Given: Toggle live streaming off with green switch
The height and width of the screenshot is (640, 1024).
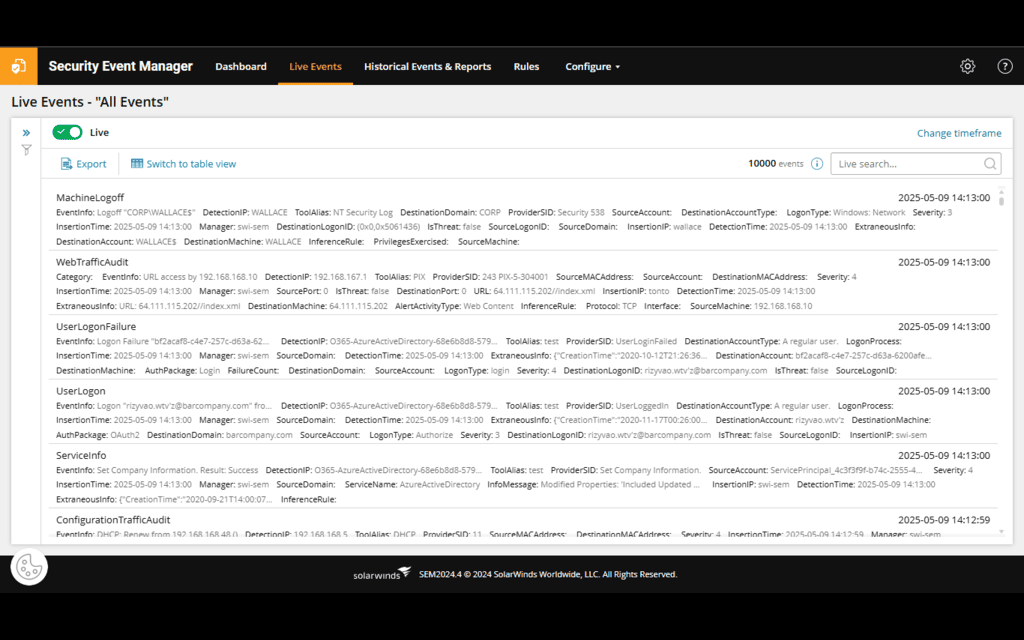Looking at the screenshot, I should [x=66, y=131].
